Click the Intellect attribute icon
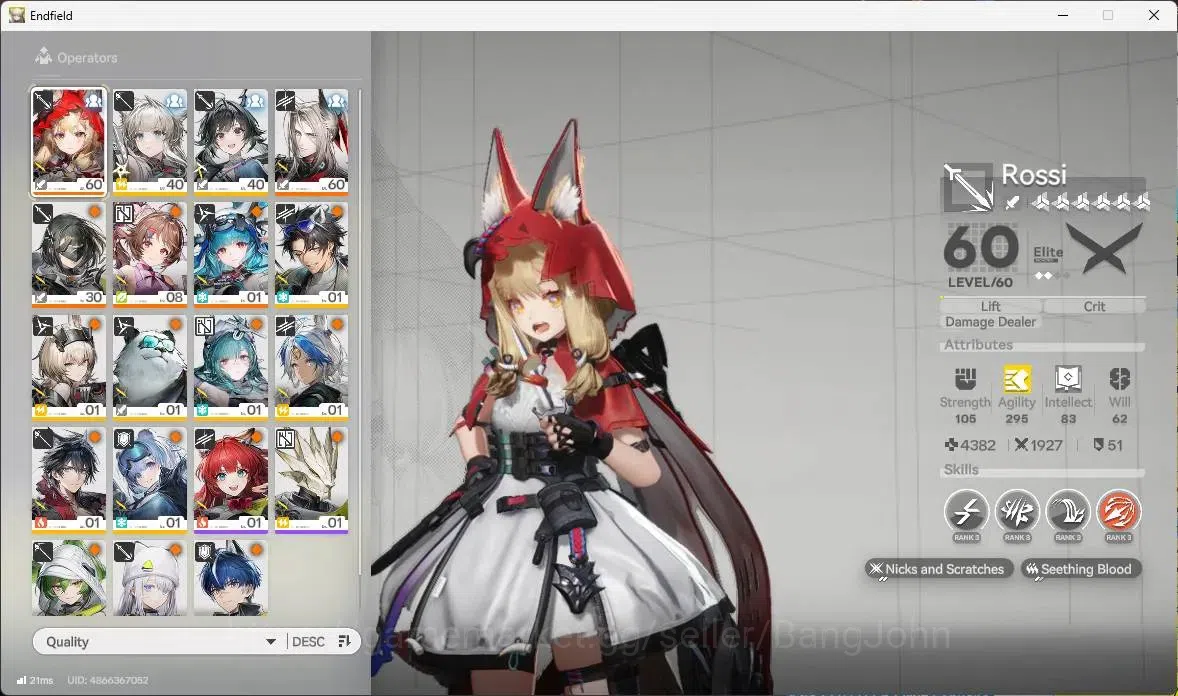Screen dimensions: 1178x696 1068,379
